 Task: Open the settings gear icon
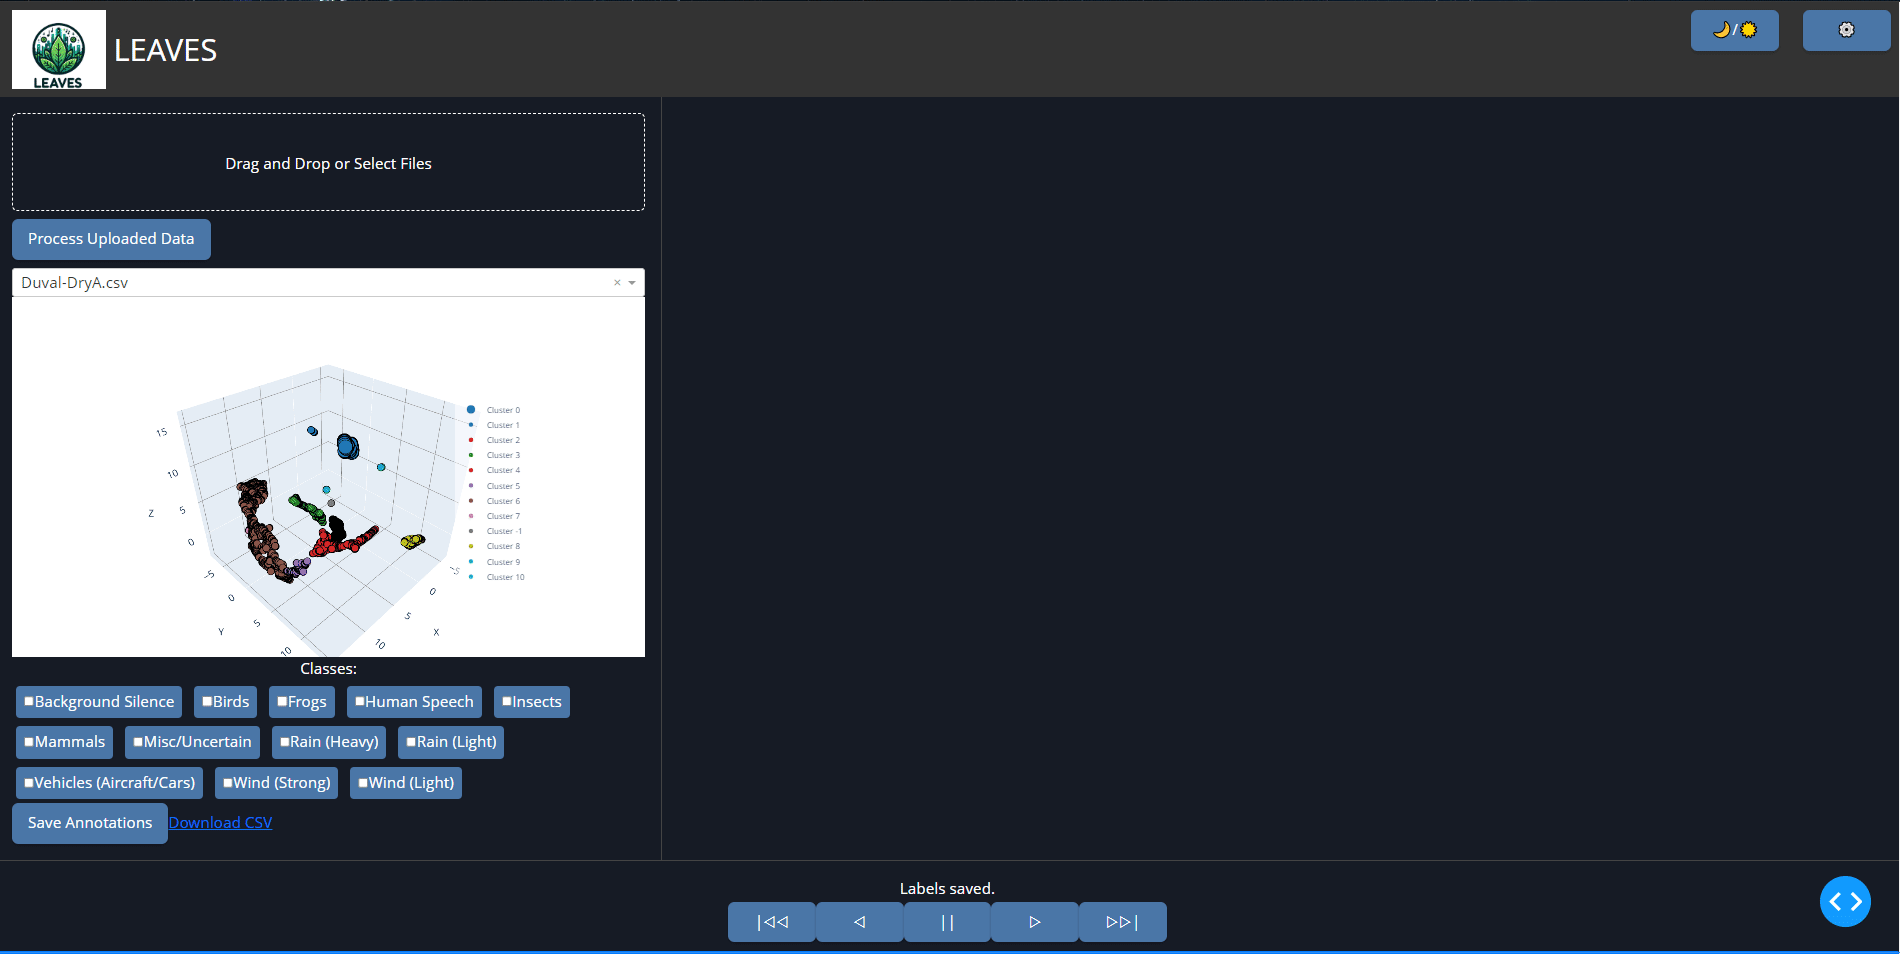click(1845, 30)
